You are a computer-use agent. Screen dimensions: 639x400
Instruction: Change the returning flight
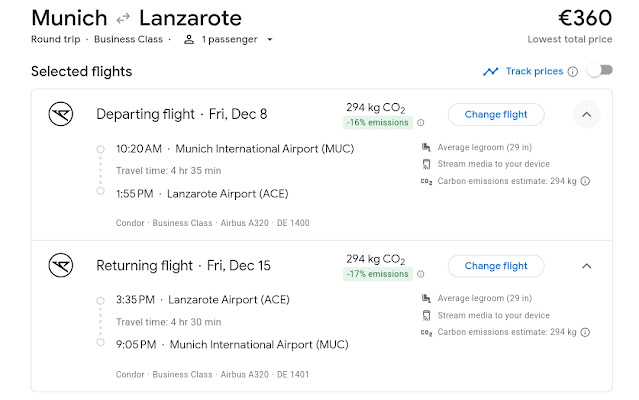(495, 266)
